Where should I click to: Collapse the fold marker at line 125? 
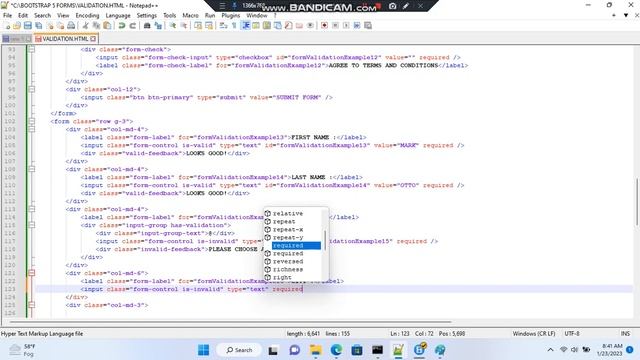click(31, 305)
